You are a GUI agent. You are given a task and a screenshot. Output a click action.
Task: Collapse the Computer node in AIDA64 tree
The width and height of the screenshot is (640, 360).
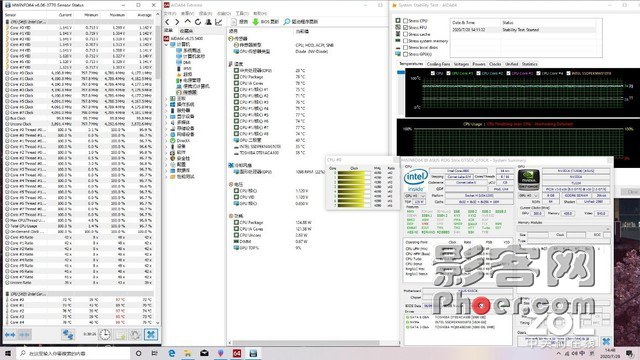point(167,44)
